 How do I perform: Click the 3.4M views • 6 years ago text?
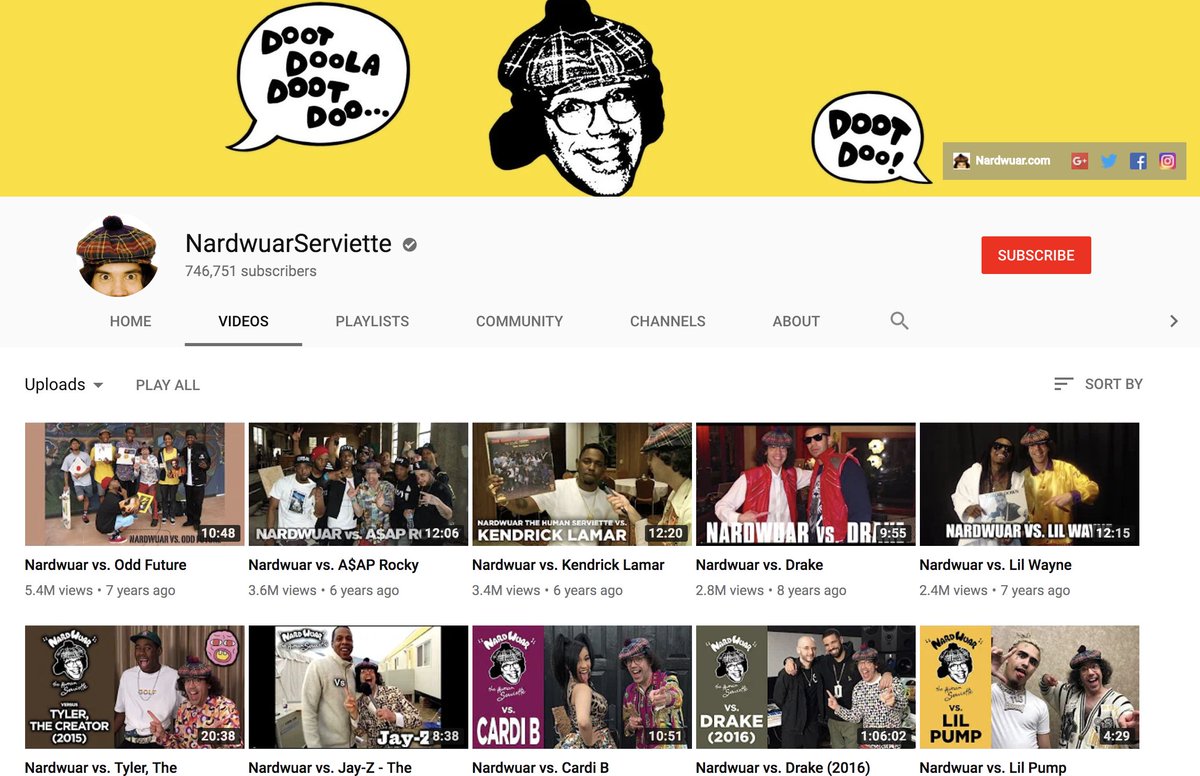pyautogui.click(x=548, y=591)
